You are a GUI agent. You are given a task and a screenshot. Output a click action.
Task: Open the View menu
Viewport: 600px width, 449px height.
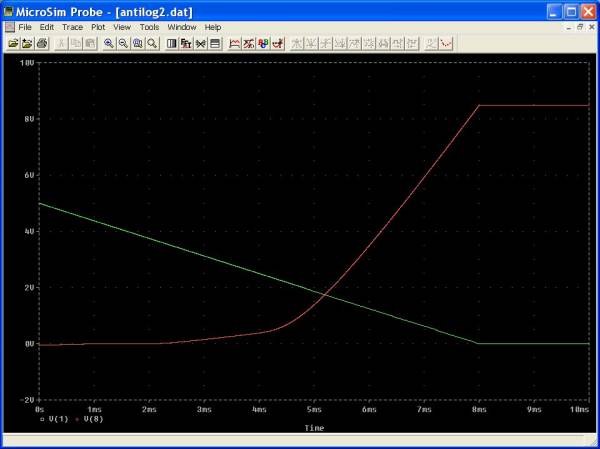coord(122,27)
